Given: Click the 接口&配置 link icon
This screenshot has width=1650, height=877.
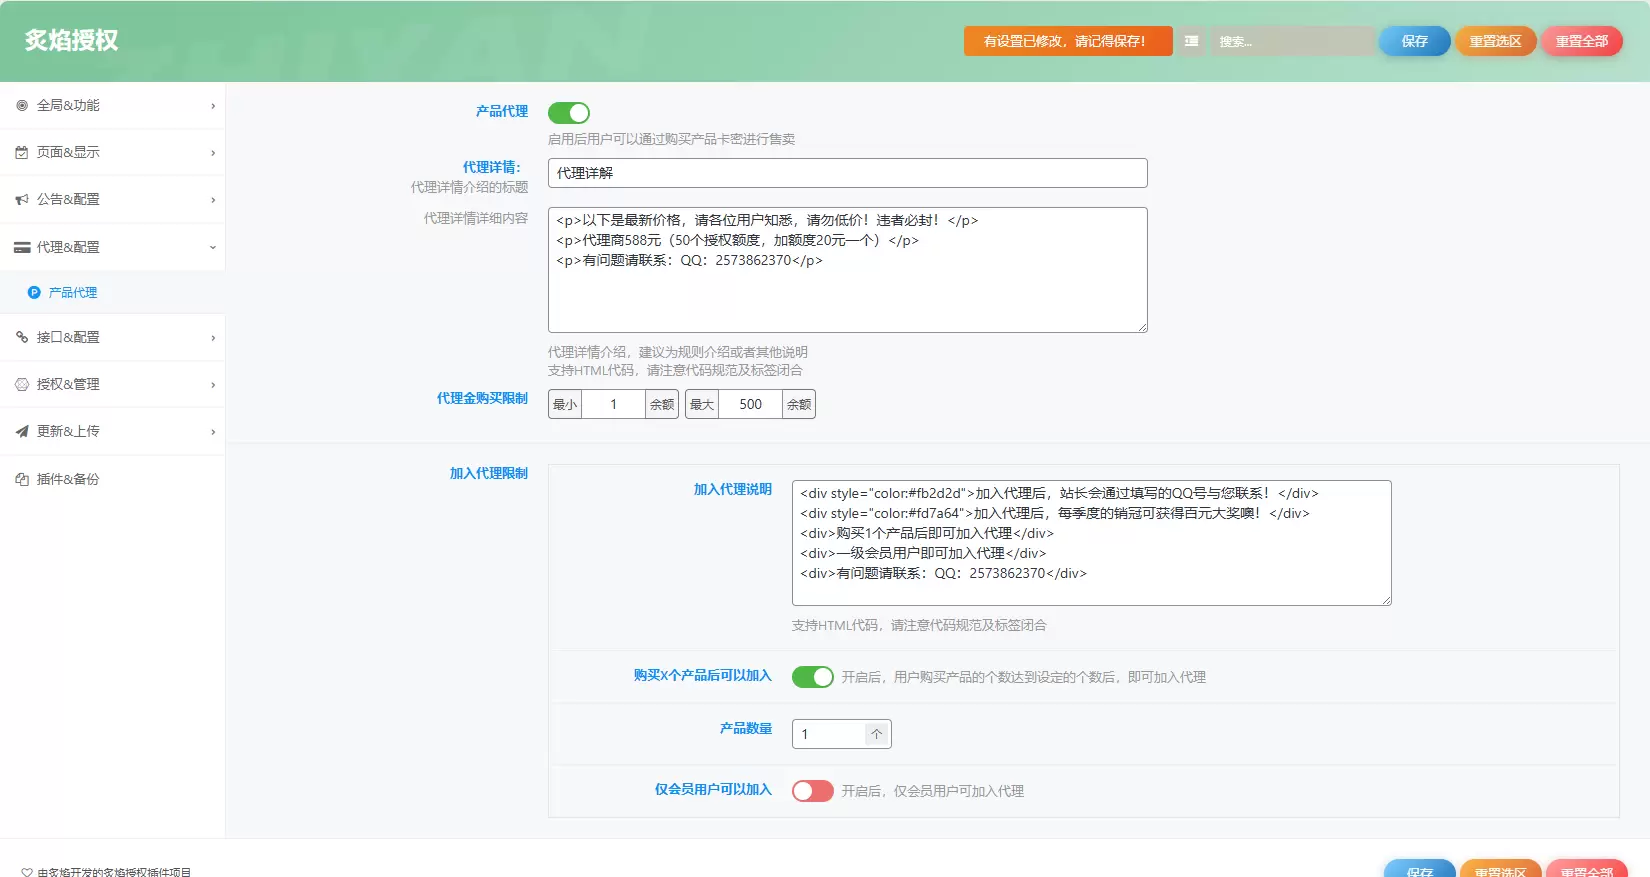Looking at the screenshot, I should [22, 337].
